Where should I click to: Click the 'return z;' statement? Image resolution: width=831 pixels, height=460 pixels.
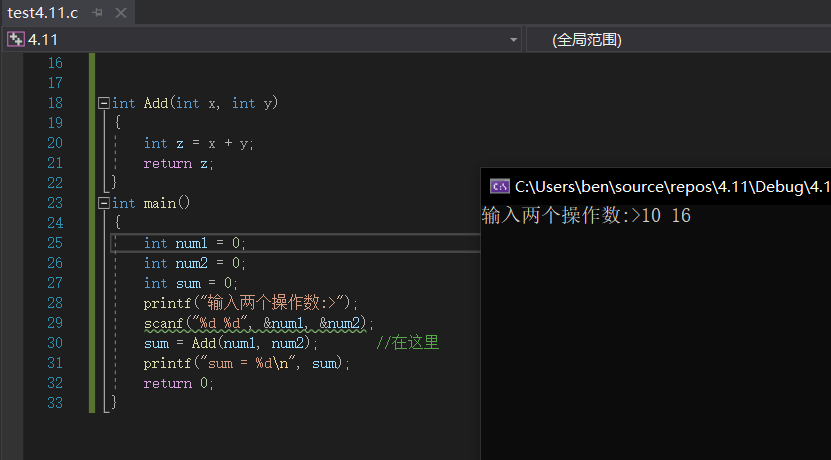(x=178, y=163)
